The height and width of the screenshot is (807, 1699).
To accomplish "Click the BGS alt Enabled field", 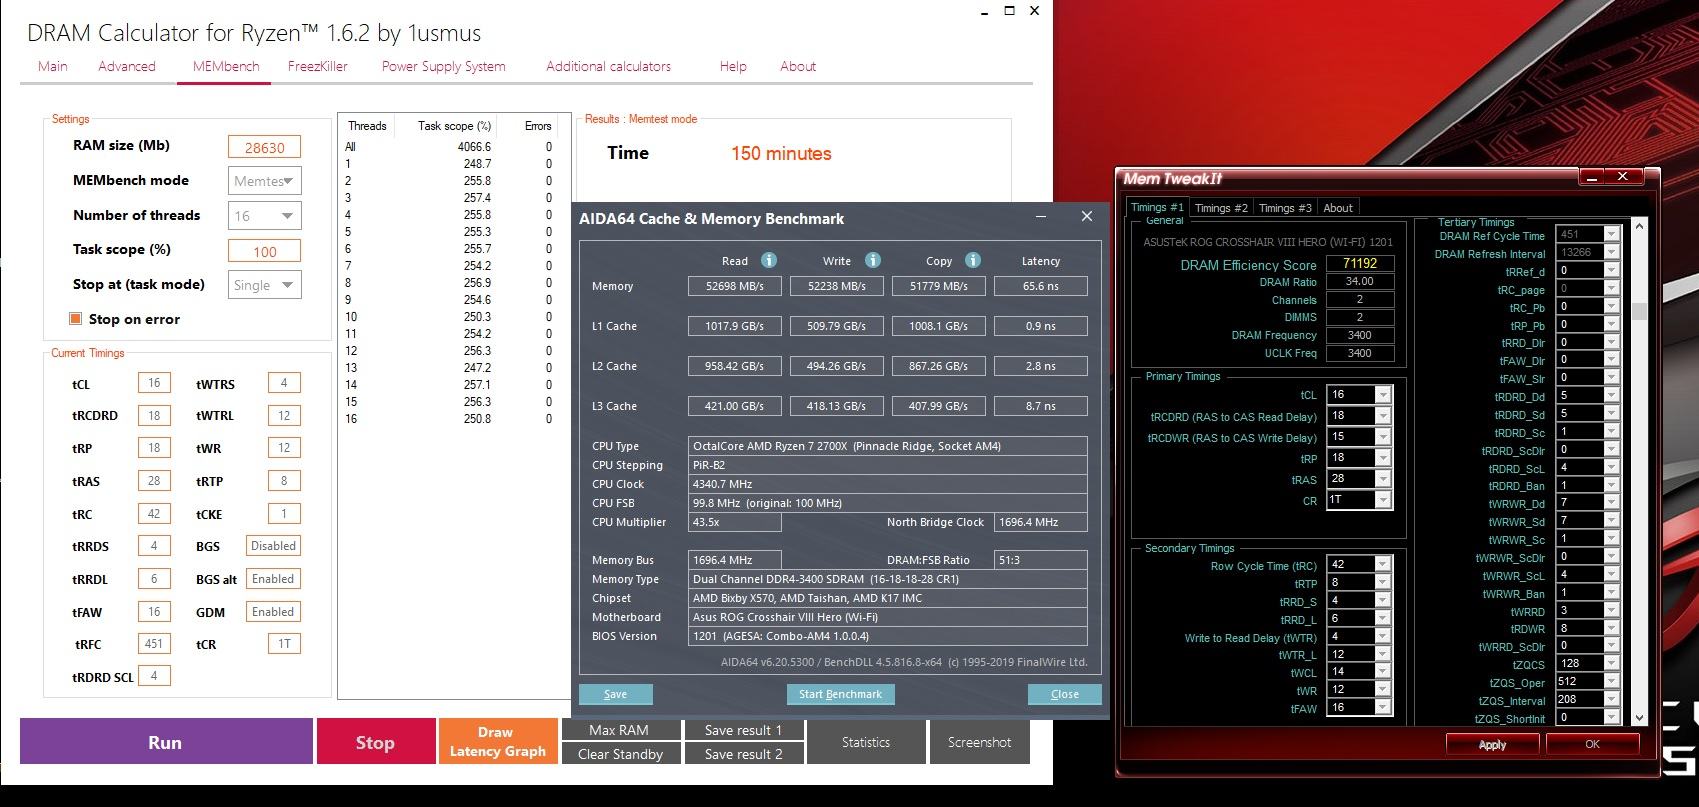I will (273, 579).
